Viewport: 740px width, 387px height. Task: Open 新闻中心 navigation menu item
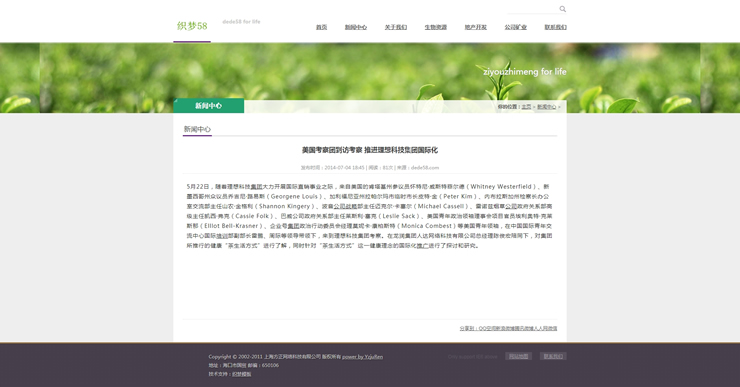(356, 27)
